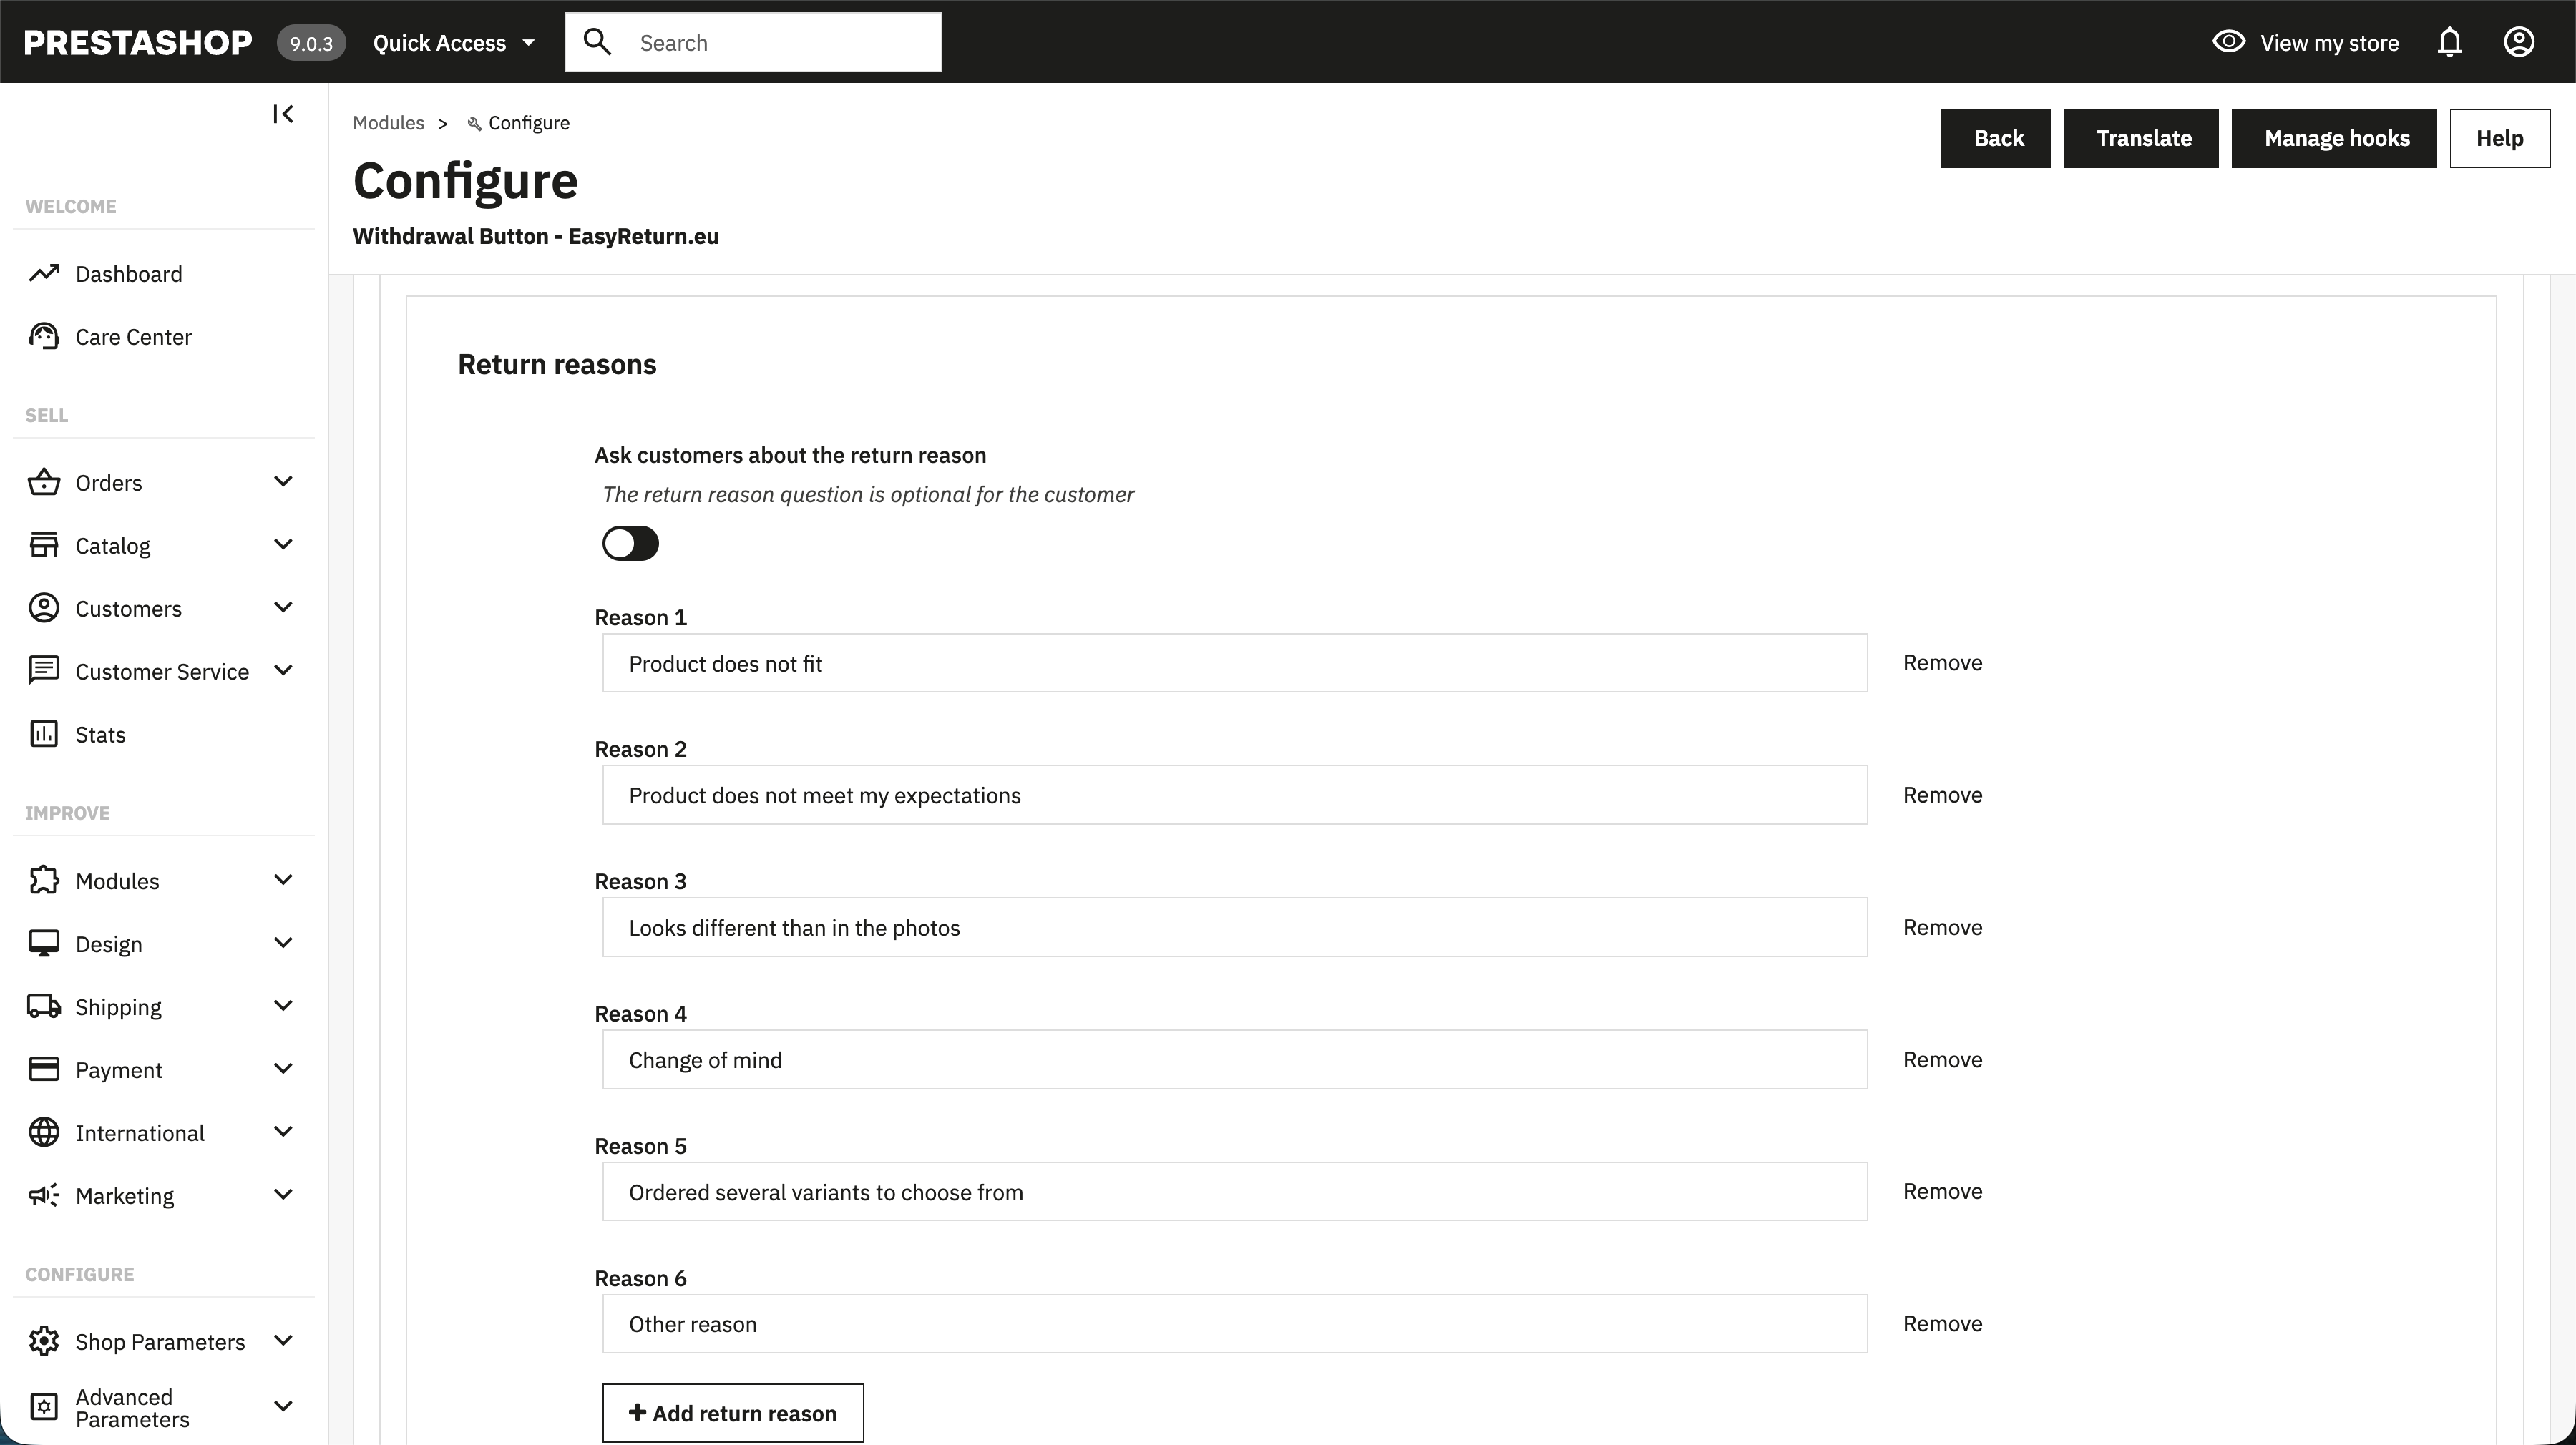Expand the Customer Service submenu chevron
This screenshot has width=2576, height=1445.
tap(283, 671)
